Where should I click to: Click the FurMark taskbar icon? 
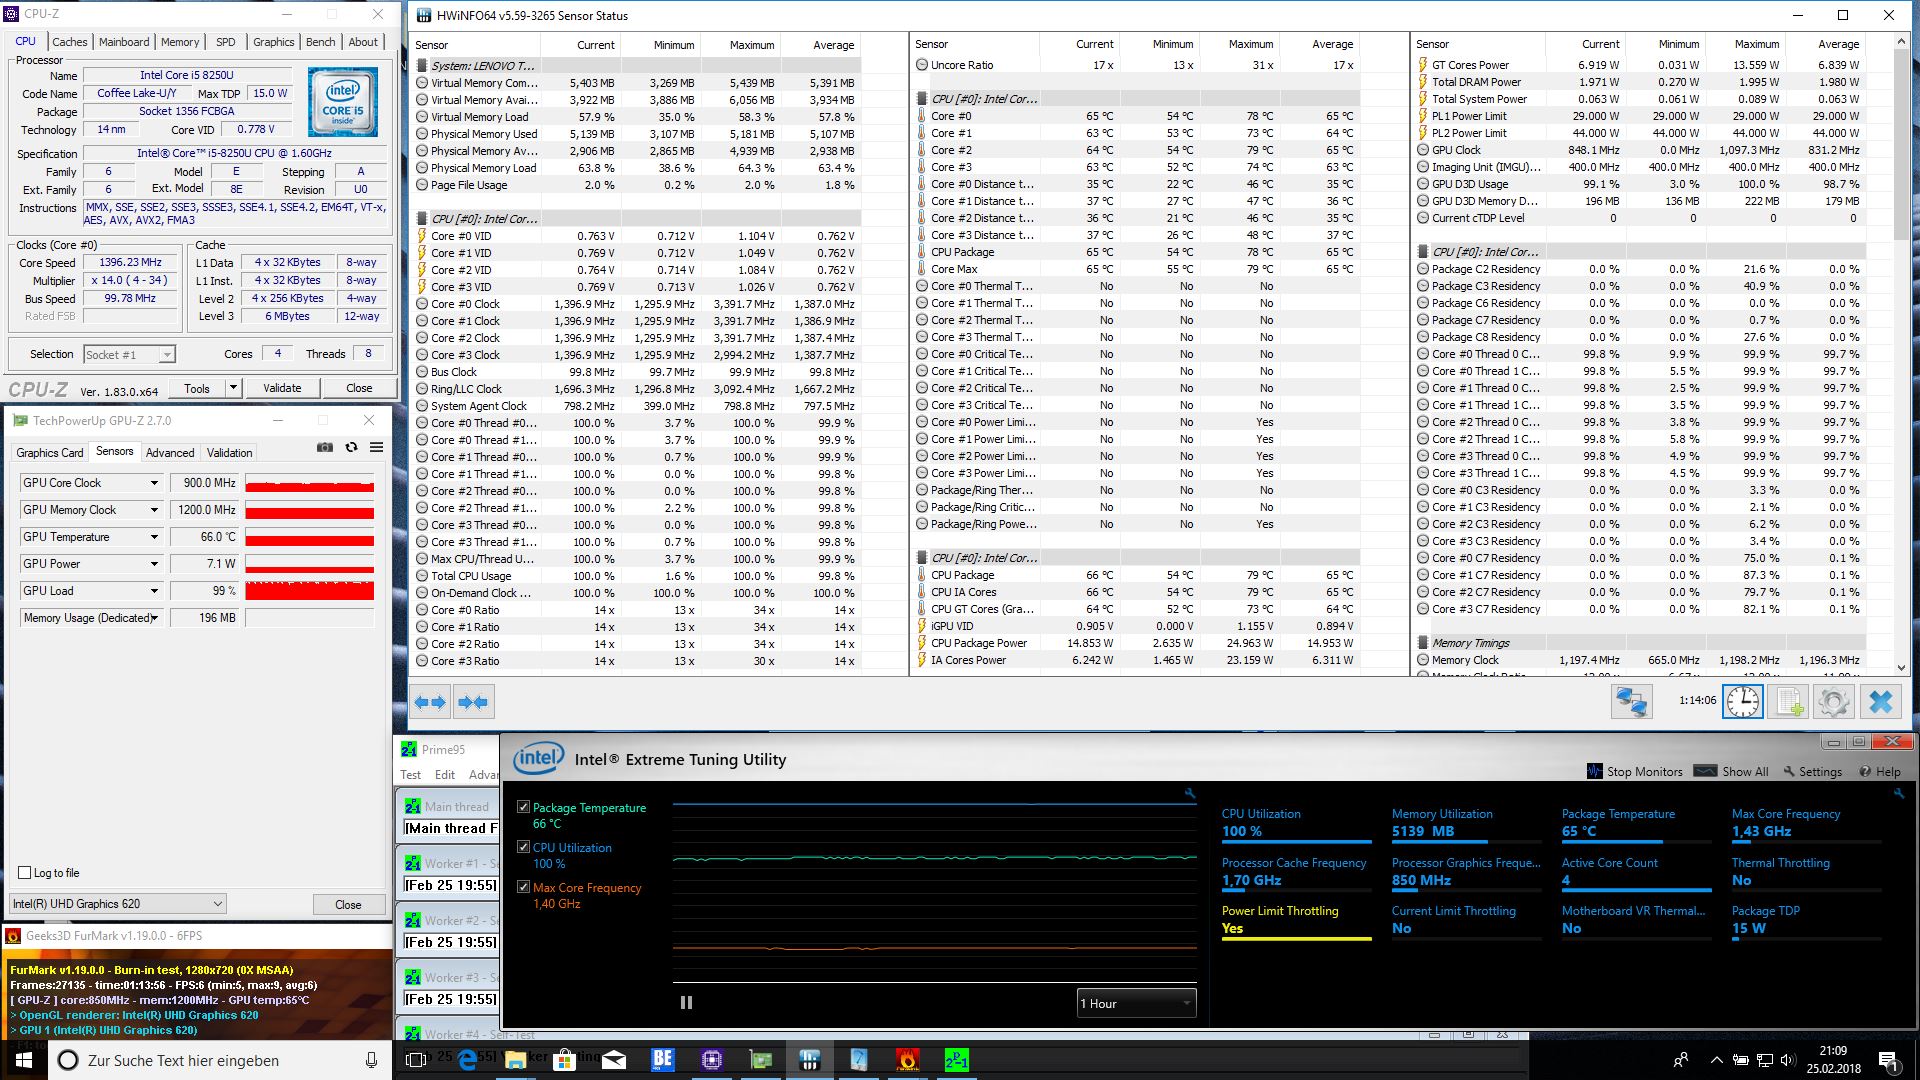pos(907,1060)
